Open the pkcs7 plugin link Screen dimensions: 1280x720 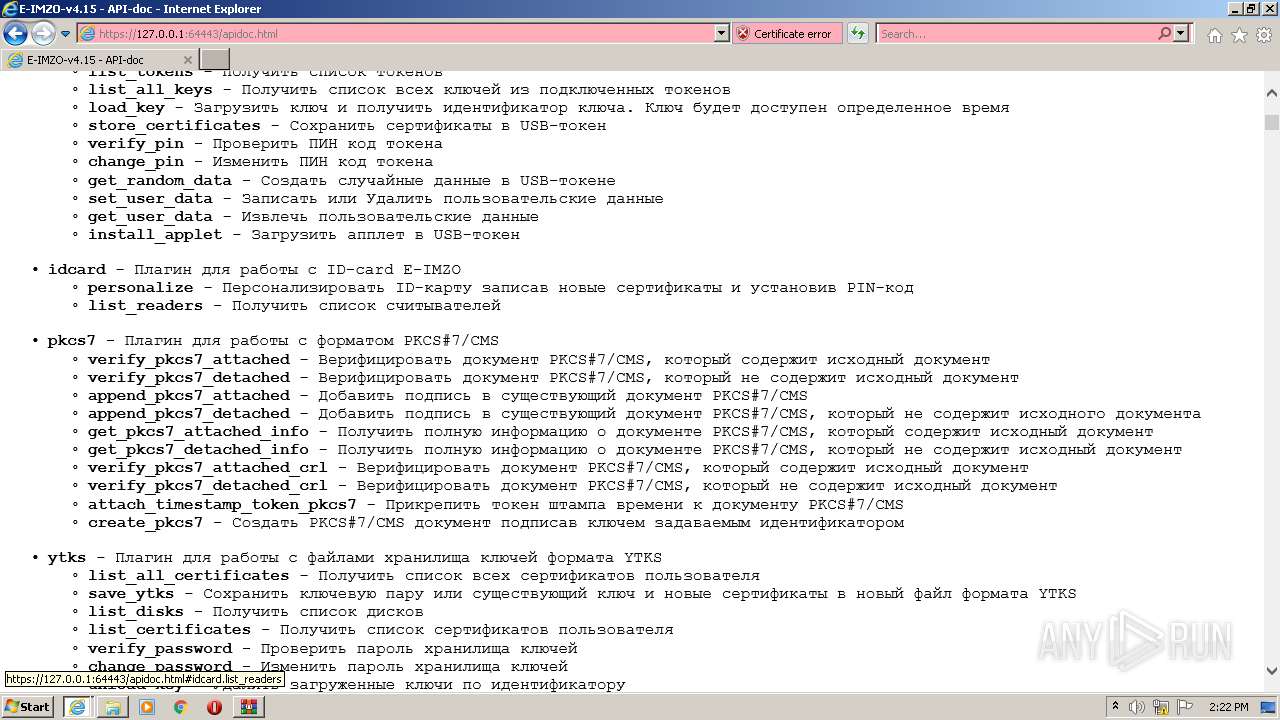tap(71, 341)
